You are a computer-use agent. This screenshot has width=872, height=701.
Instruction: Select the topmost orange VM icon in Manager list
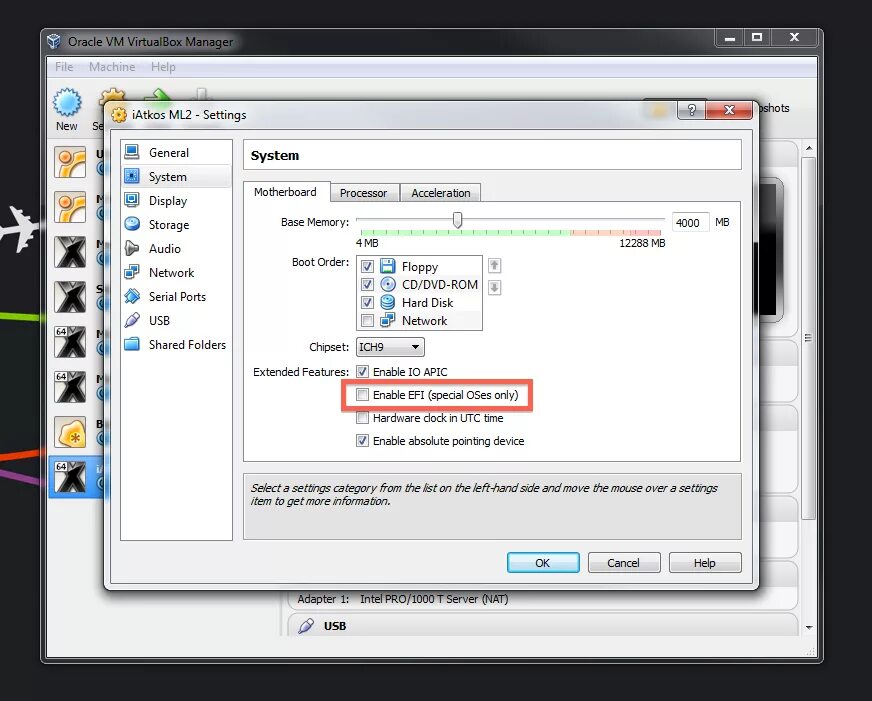point(70,162)
